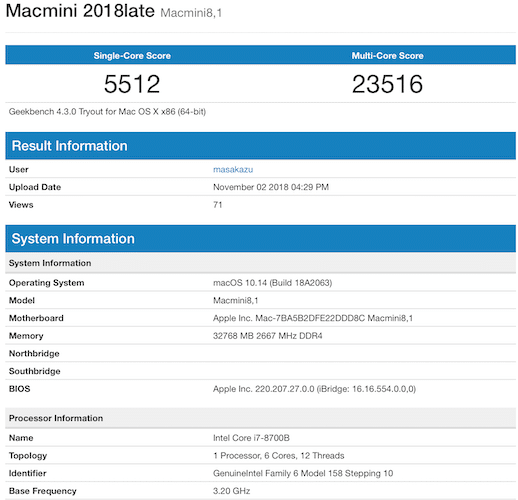This screenshot has height=500, width=518.
Task: Click the Model row value Macmini8,1
Action: 236,300
